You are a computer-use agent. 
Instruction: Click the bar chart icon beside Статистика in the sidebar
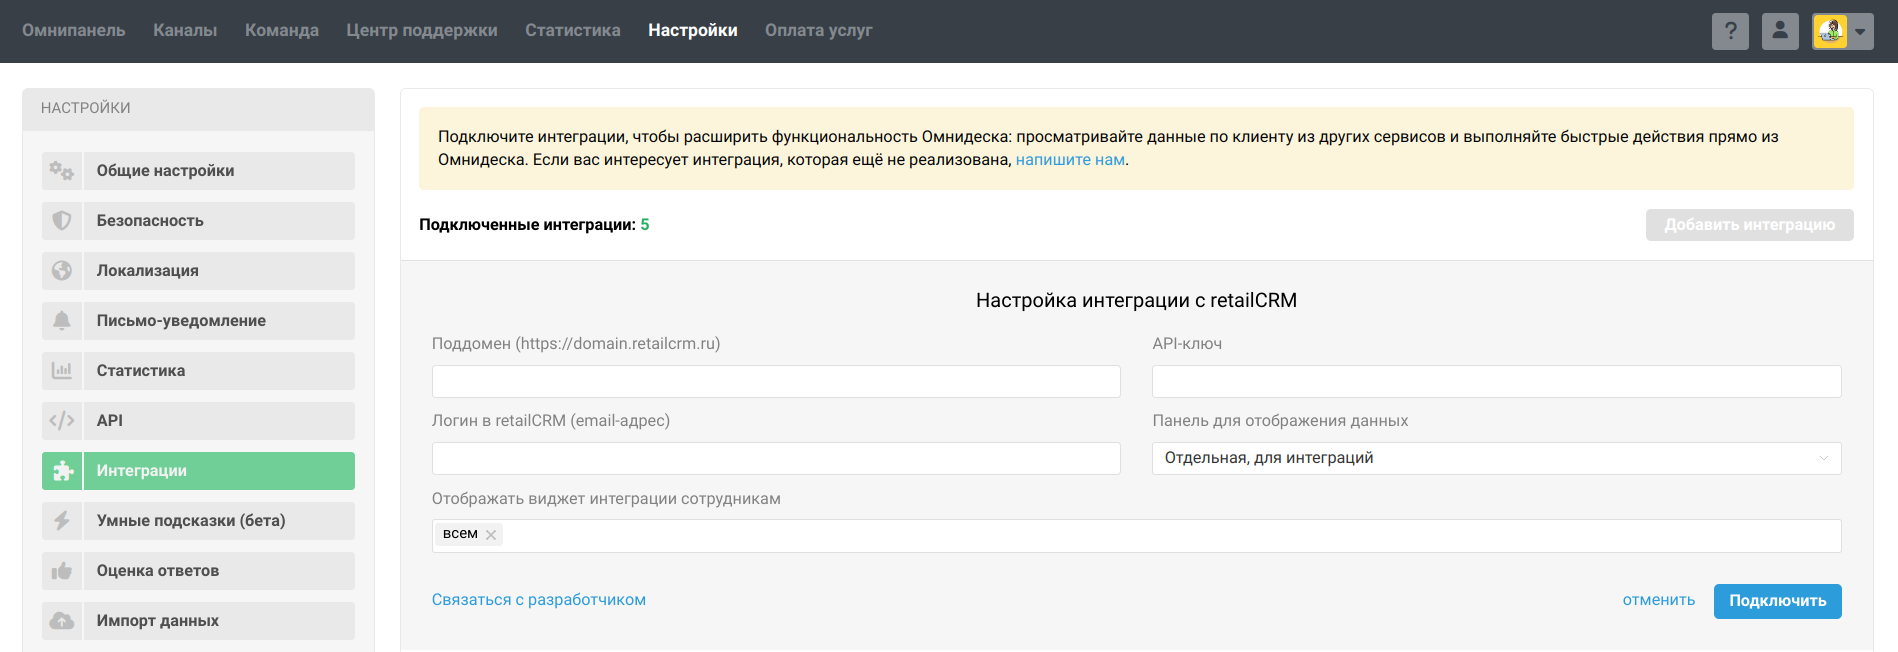click(62, 371)
